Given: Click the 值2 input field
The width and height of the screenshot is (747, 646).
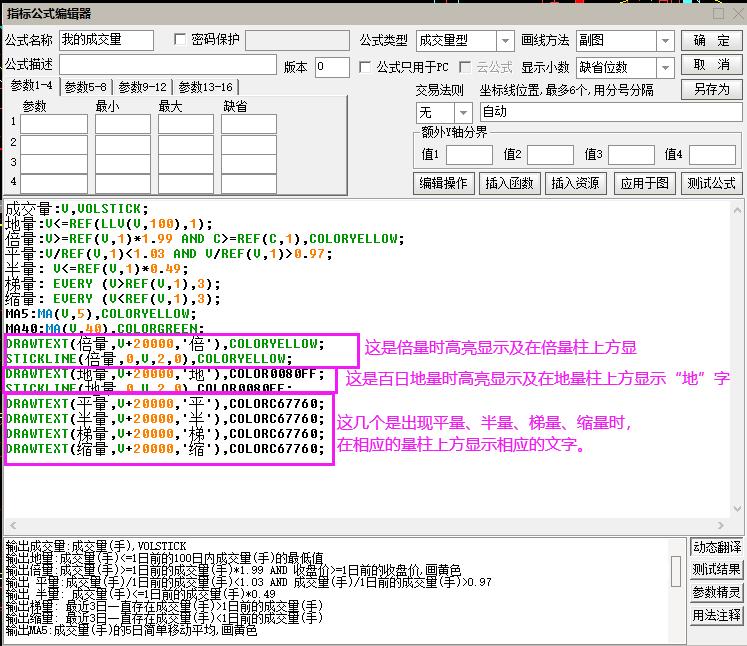Looking at the screenshot, I should [x=550, y=155].
